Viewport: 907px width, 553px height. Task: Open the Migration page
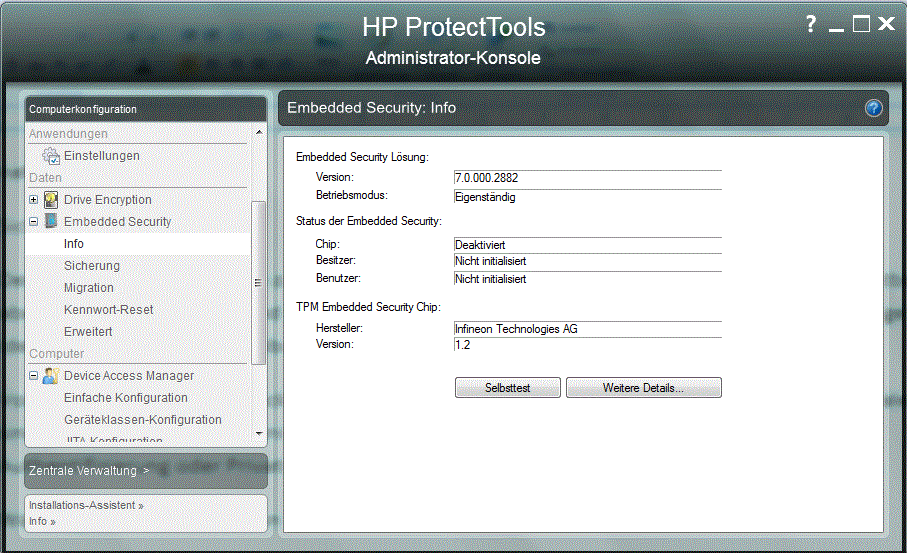point(89,287)
